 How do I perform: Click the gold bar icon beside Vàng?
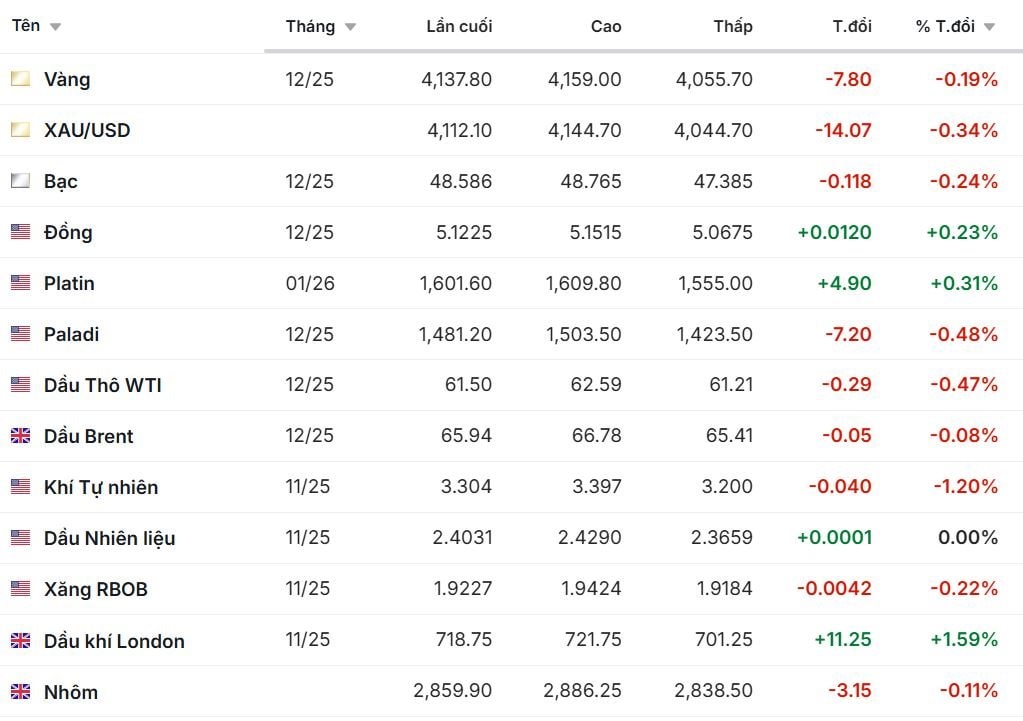(20, 79)
